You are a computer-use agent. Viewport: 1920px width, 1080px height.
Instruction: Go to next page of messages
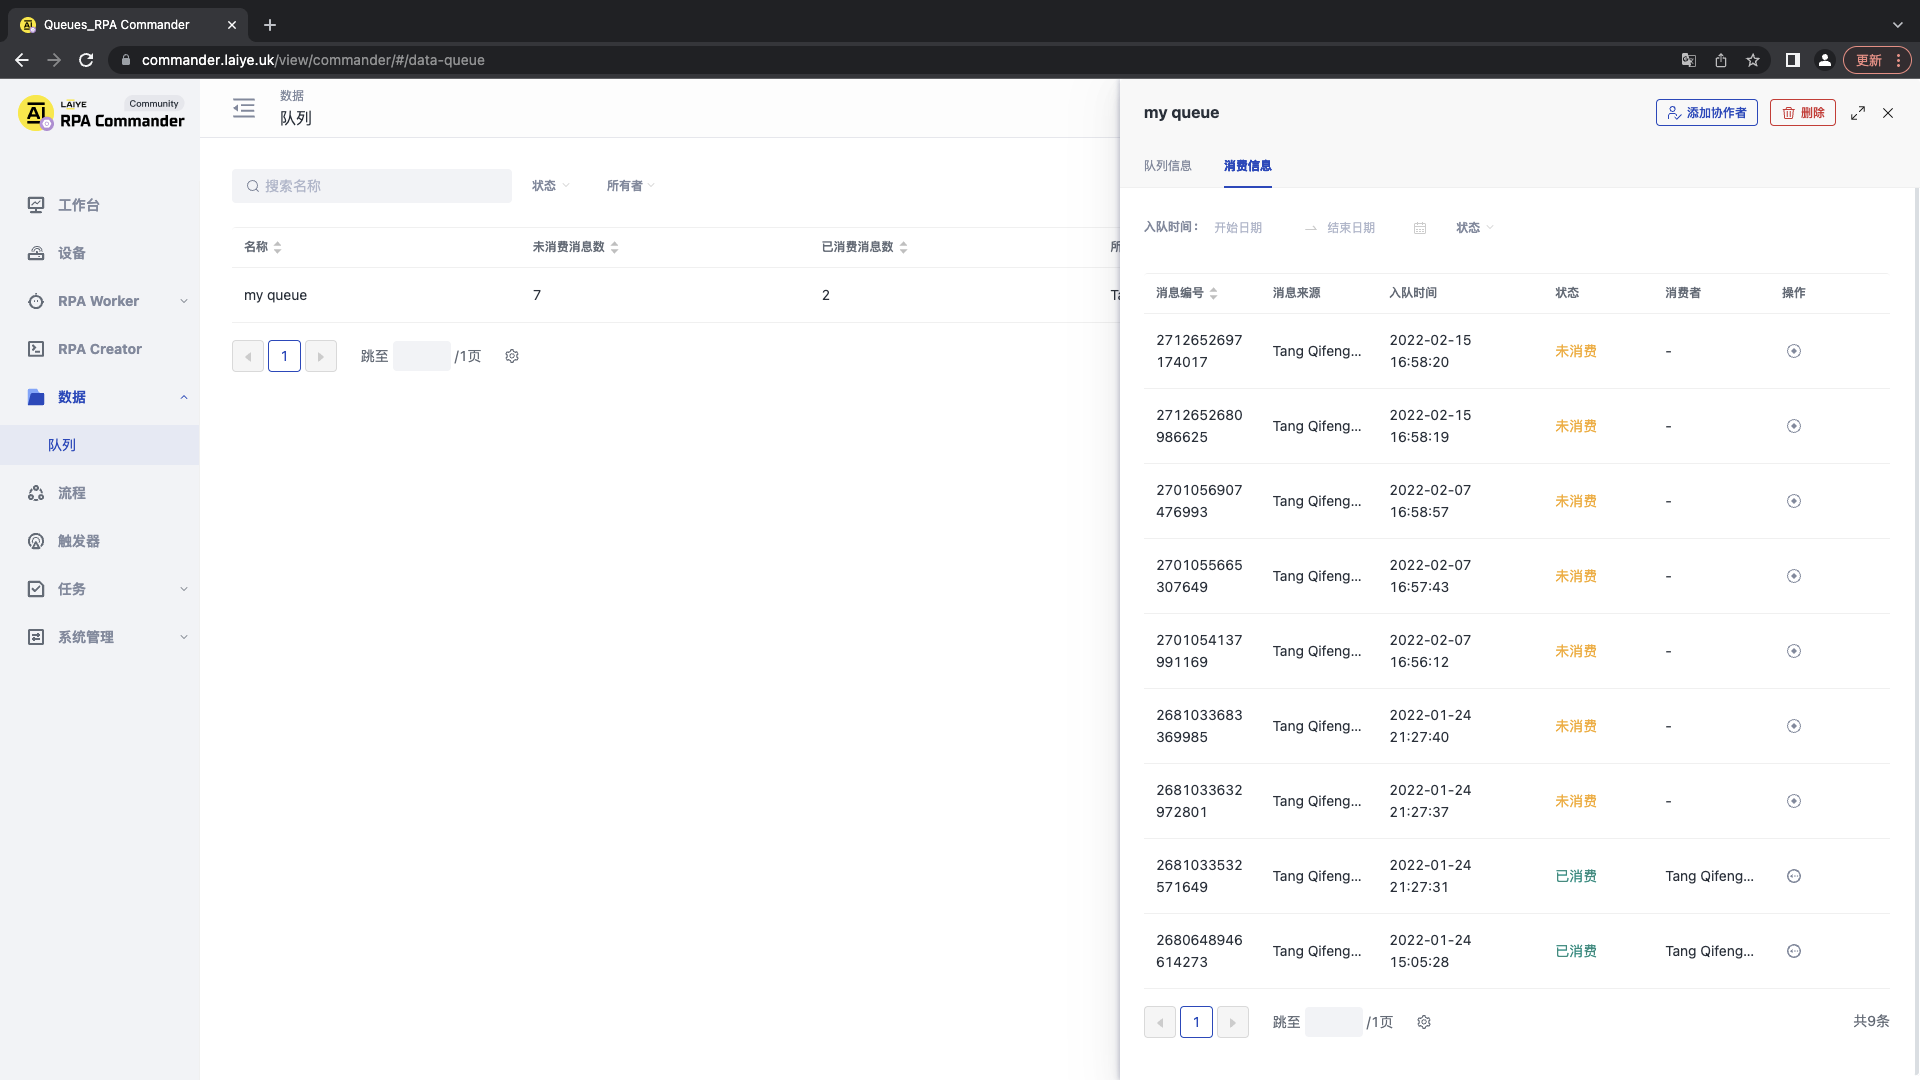1233,1022
